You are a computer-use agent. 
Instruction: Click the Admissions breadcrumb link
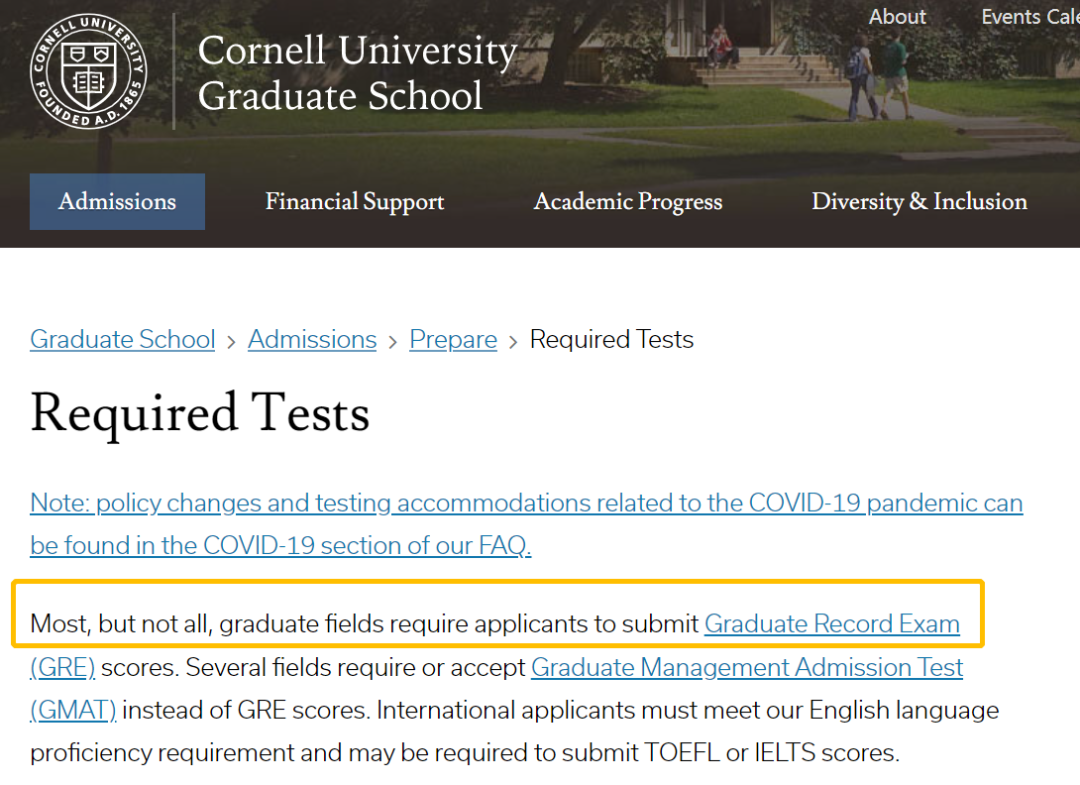tap(312, 340)
